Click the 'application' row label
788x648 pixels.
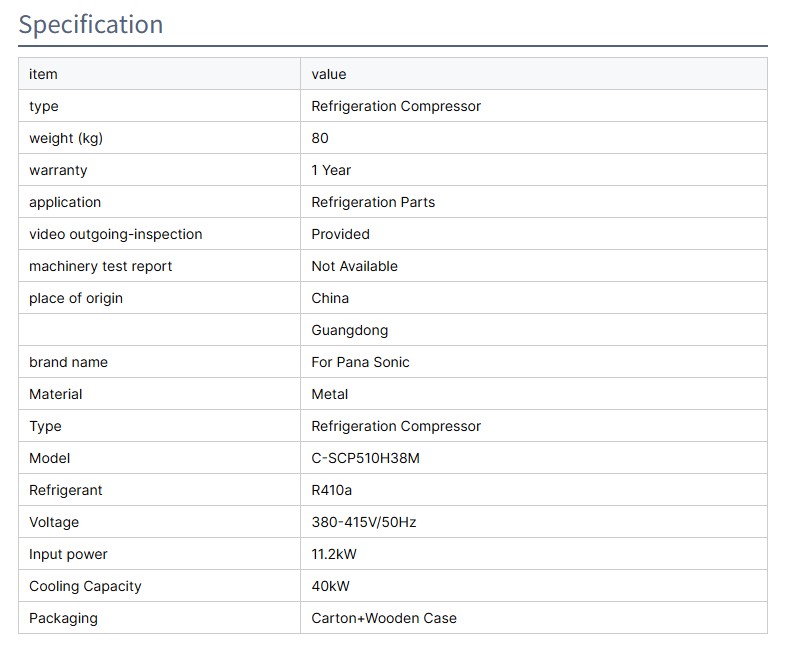pyautogui.click(x=65, y=202)
